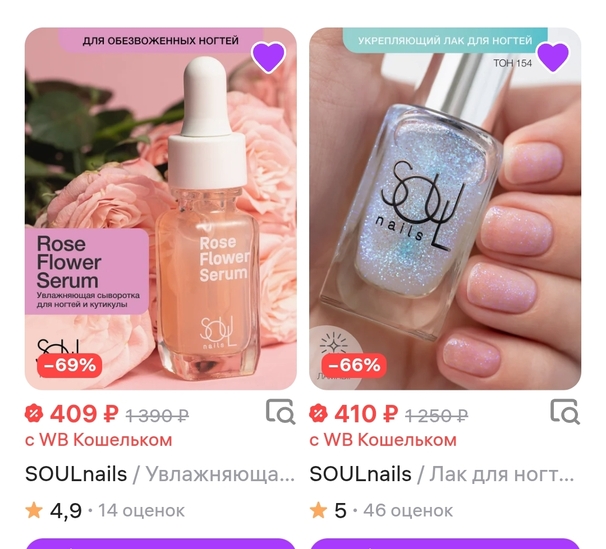Tap с WB Кошельком under 410 ₽
The image size is (606, 549).
point(383,440)
